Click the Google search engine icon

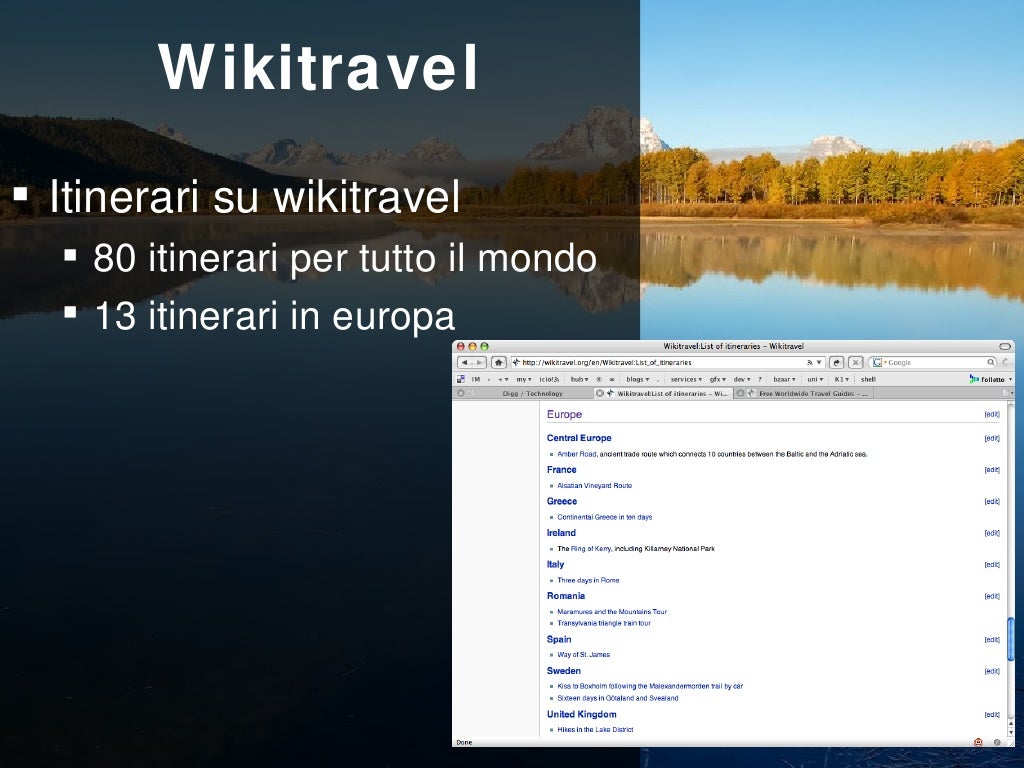878,362
